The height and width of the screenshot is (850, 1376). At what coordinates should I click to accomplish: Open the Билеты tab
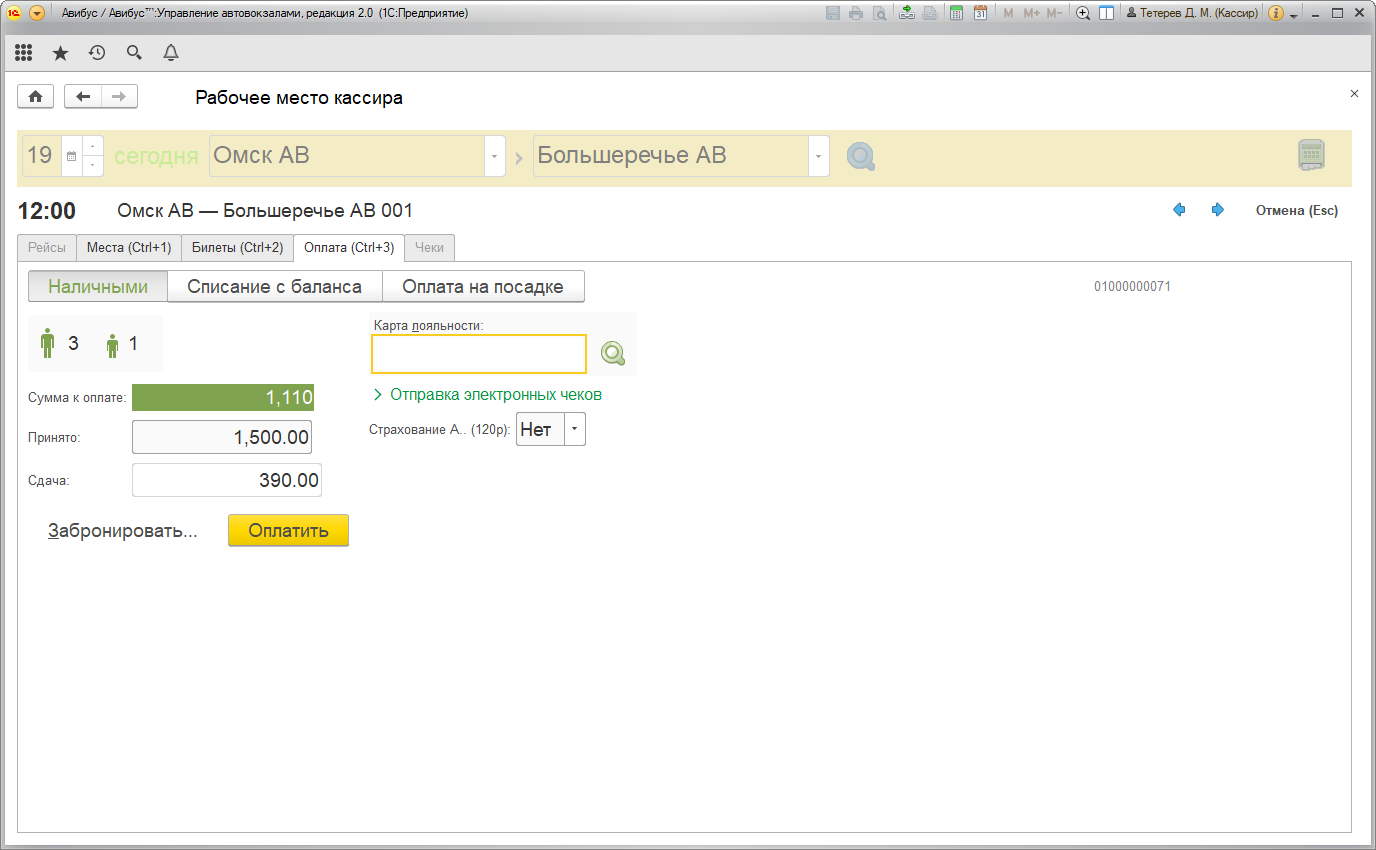237,247
